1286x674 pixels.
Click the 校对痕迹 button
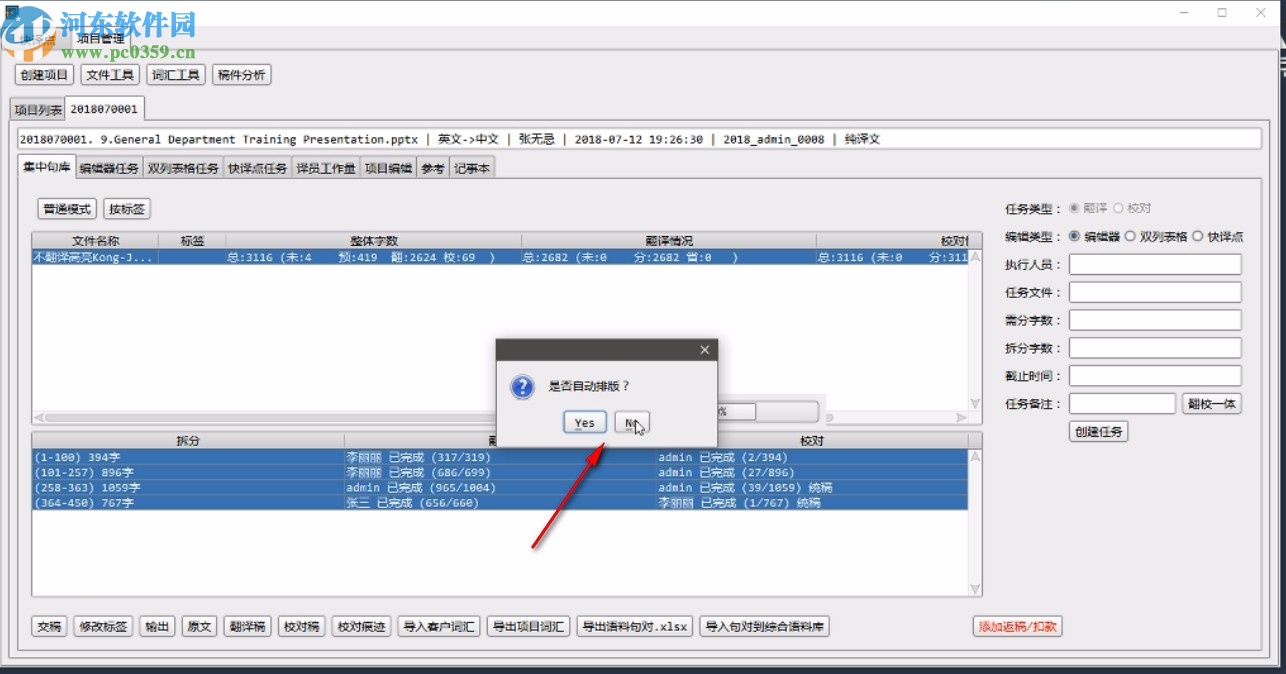361,627
